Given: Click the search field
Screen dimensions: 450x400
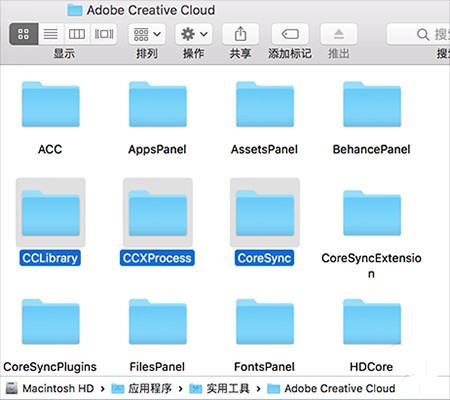Looking at the screenshot, I should coord(419,34).
